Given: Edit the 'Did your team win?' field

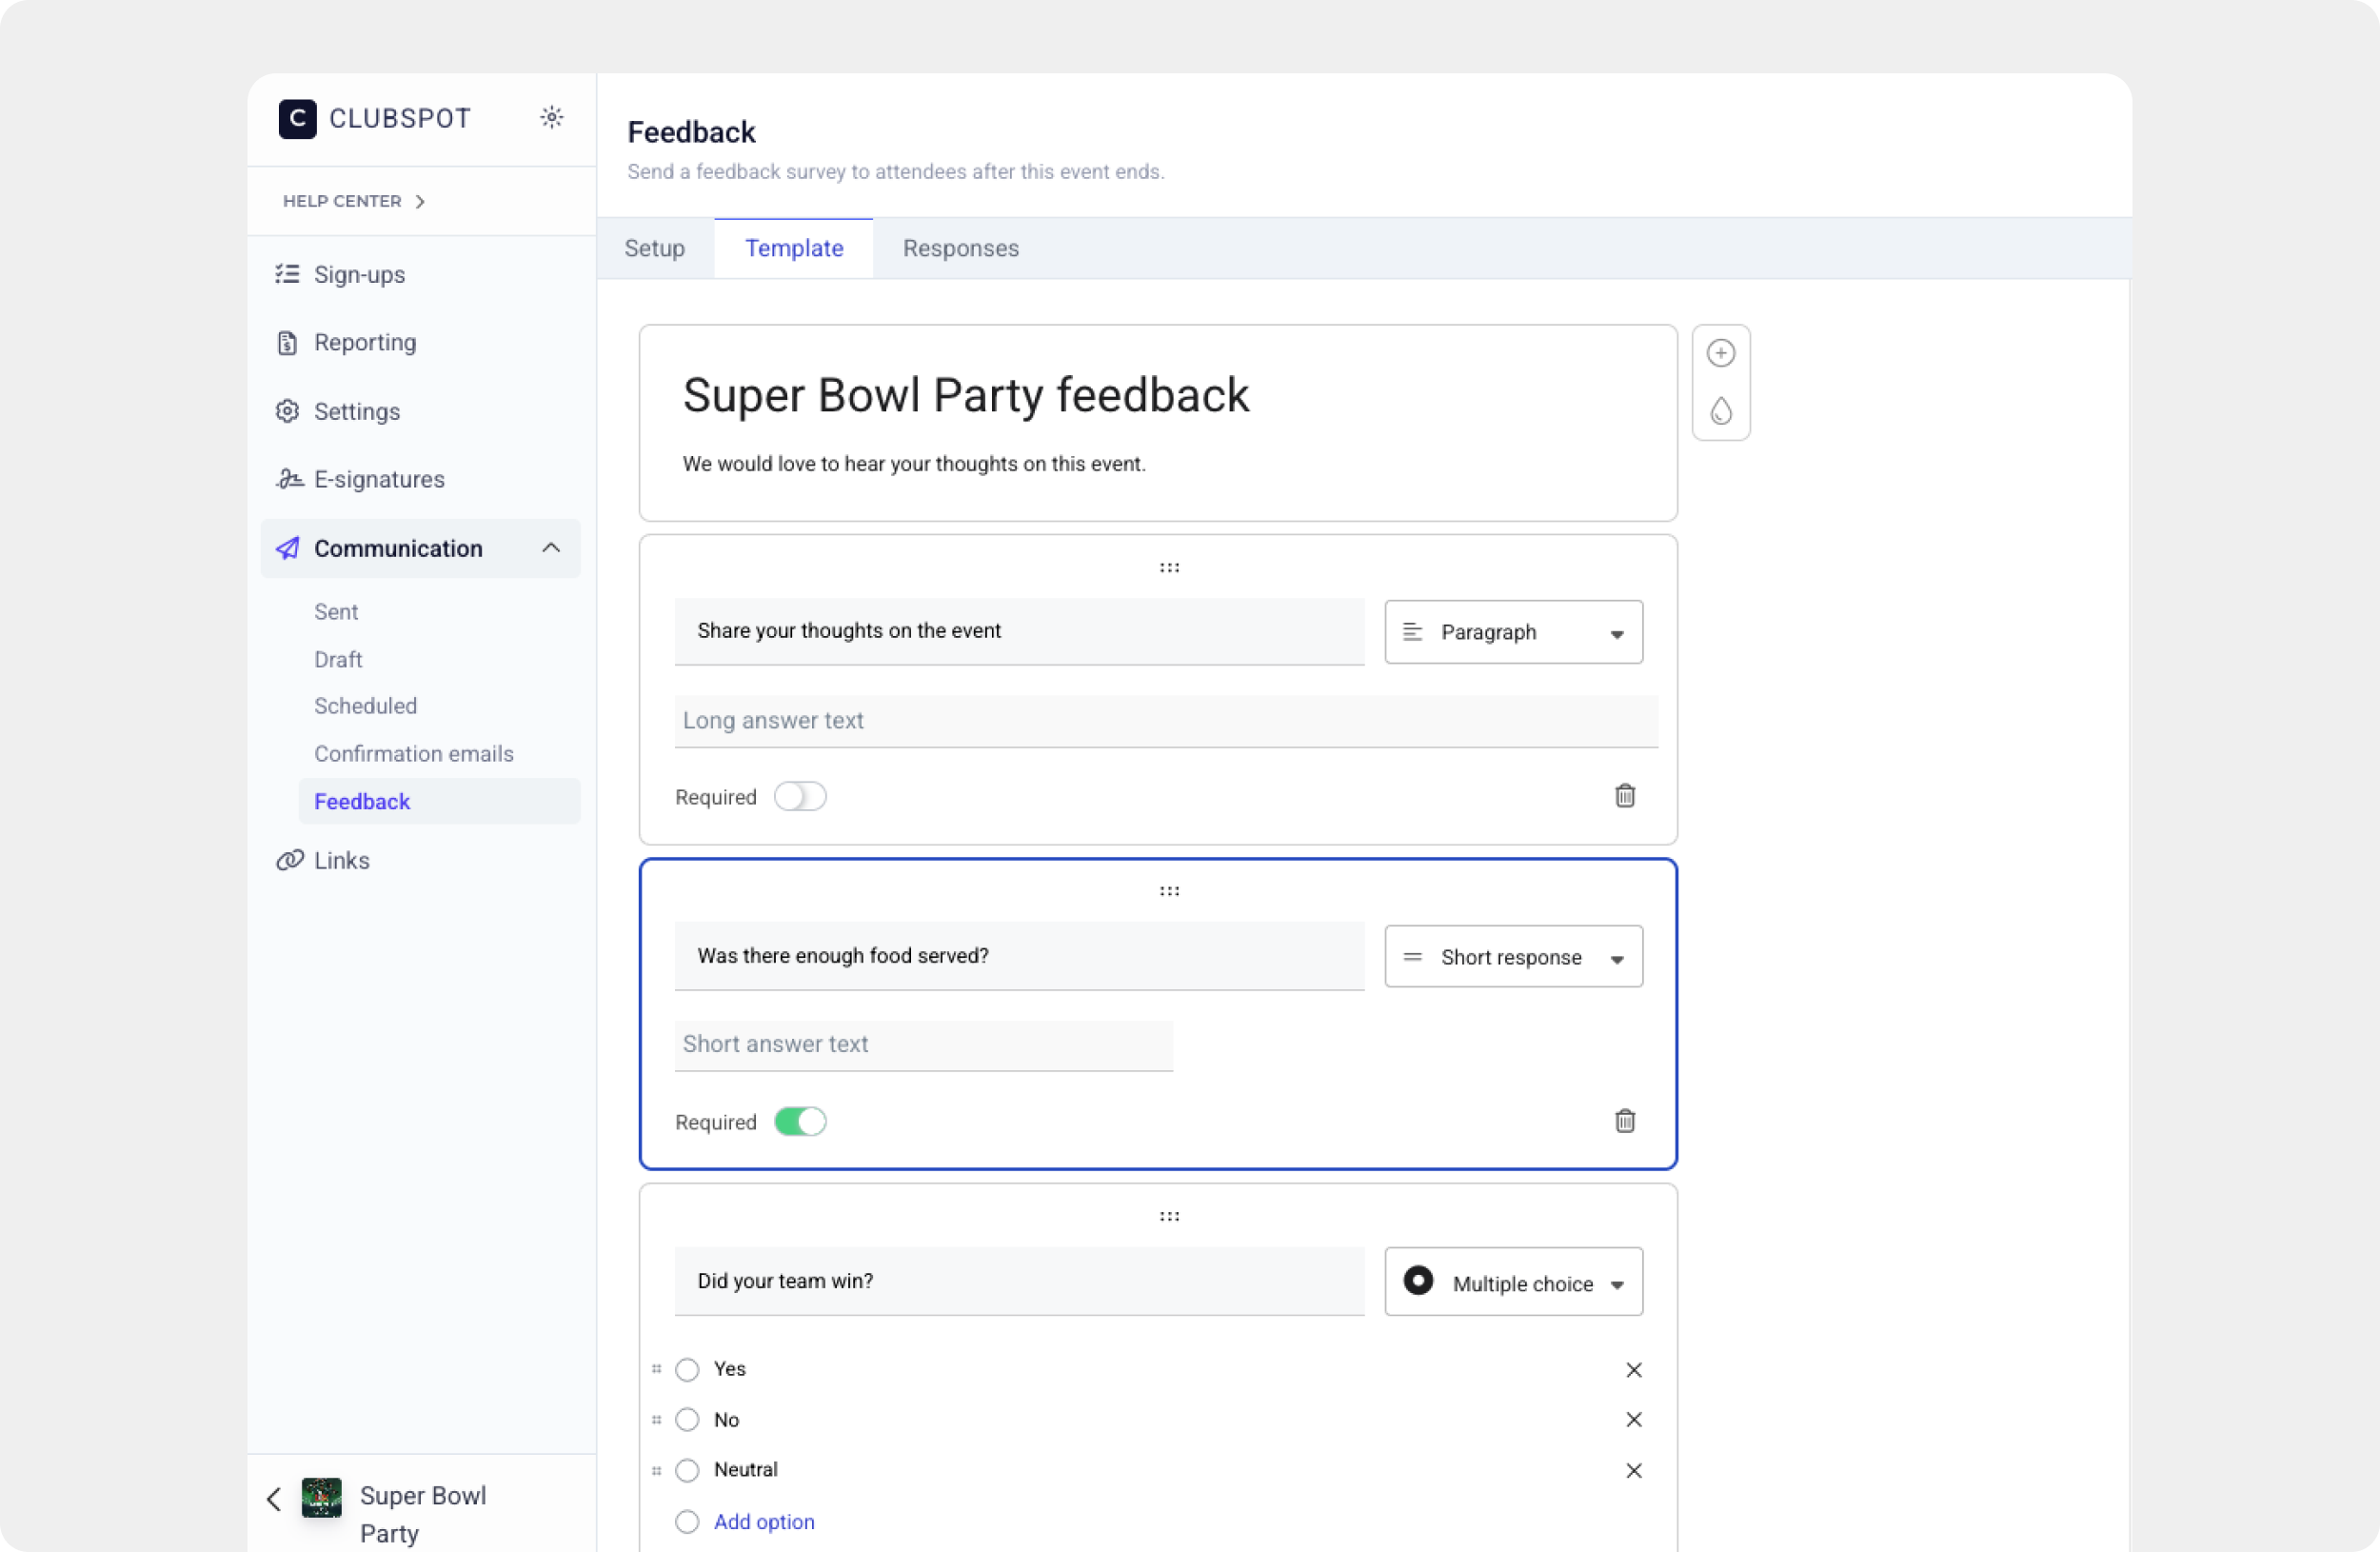Looking at the screenshot, I should coord(1019,1281).
